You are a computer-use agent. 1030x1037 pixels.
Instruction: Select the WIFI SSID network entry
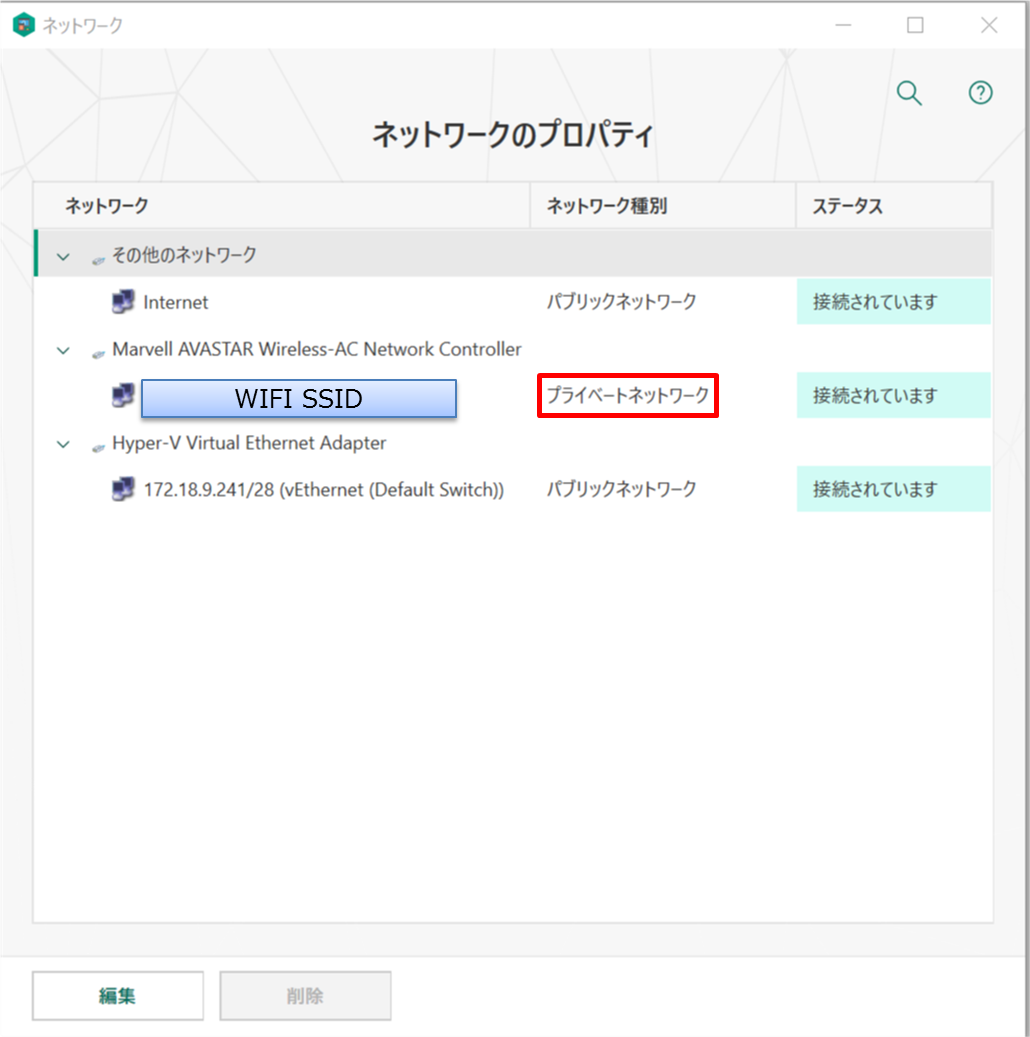tap(299, 398)
